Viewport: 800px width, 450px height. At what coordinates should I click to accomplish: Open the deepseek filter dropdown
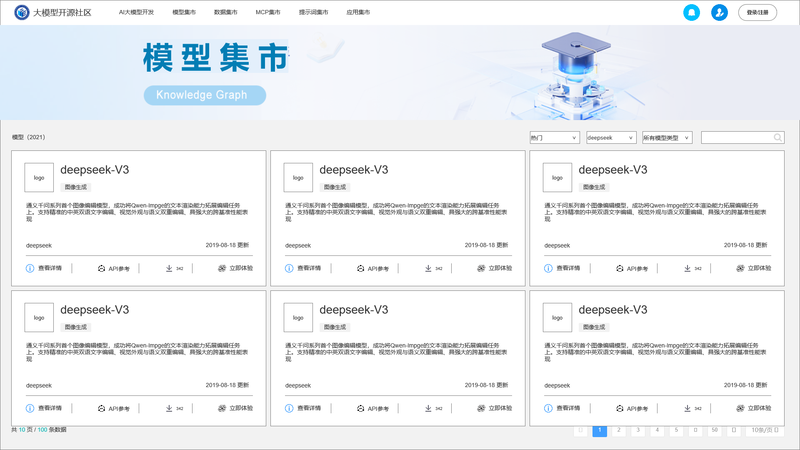[x=610, y=137]
